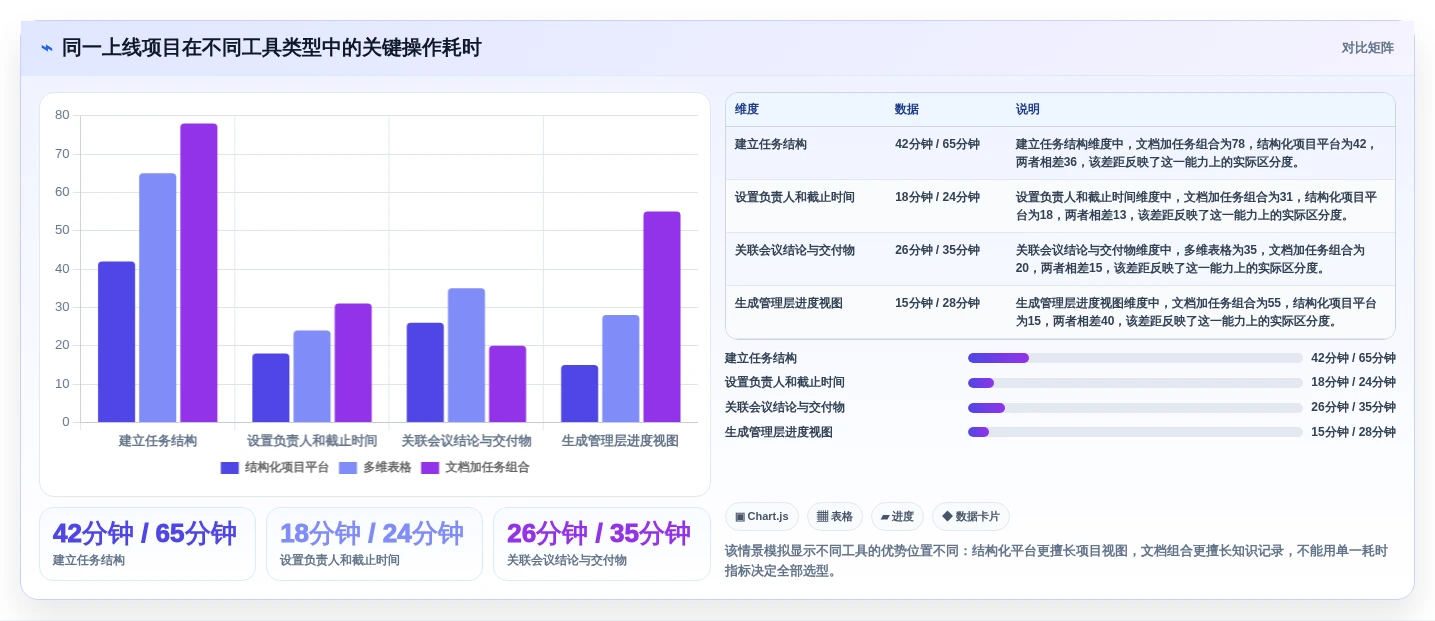Click the 表格 tag chip
This screenshot has width=1435, height=621.
coord(835,517)
